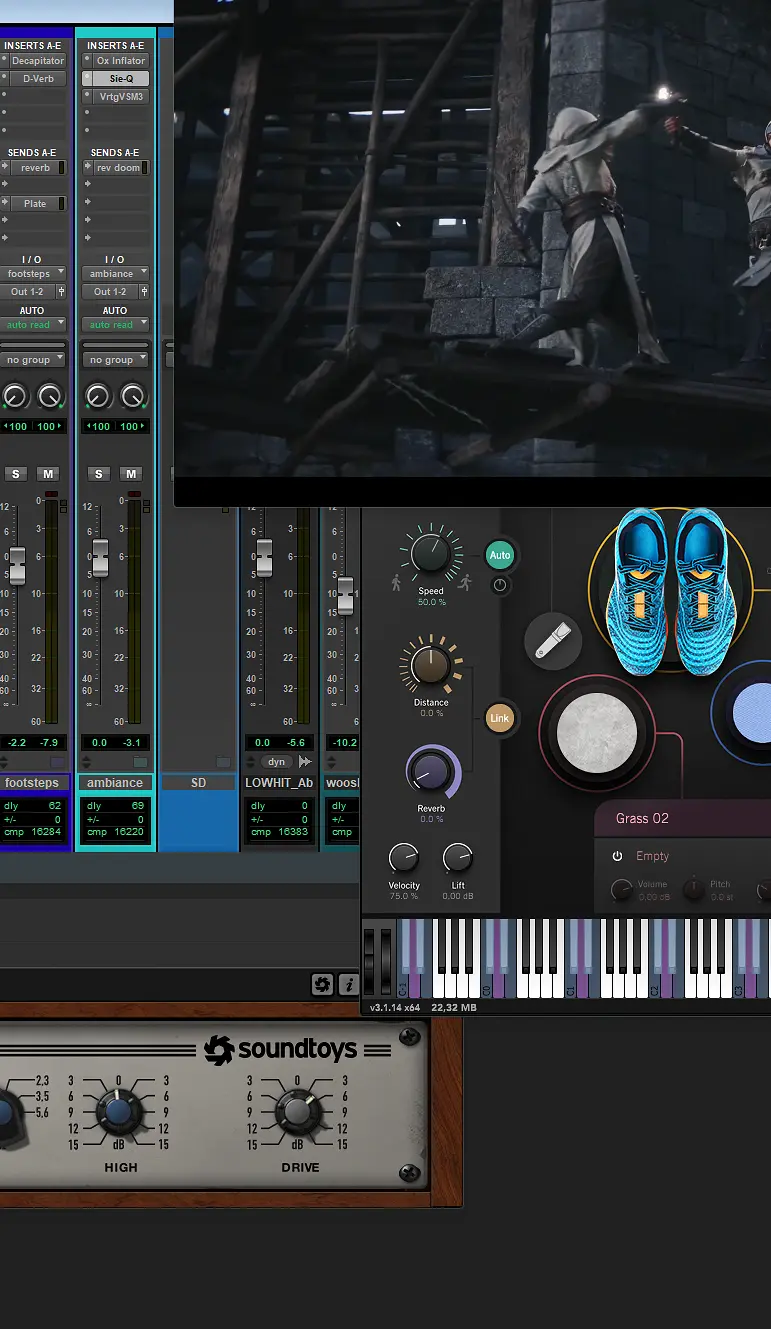771x1329 pixels.
Task: Click the Soundtoys HIGH knob
Action: coord(118,1112)
